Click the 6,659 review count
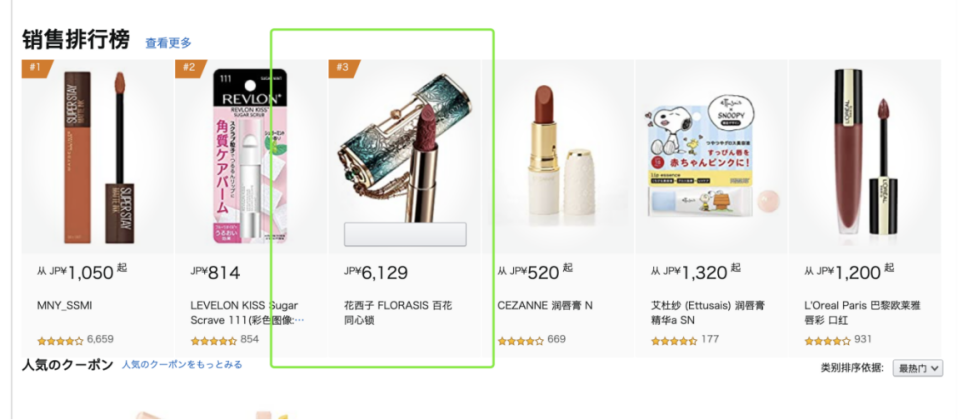958x420 pixels. pos(100,339)
